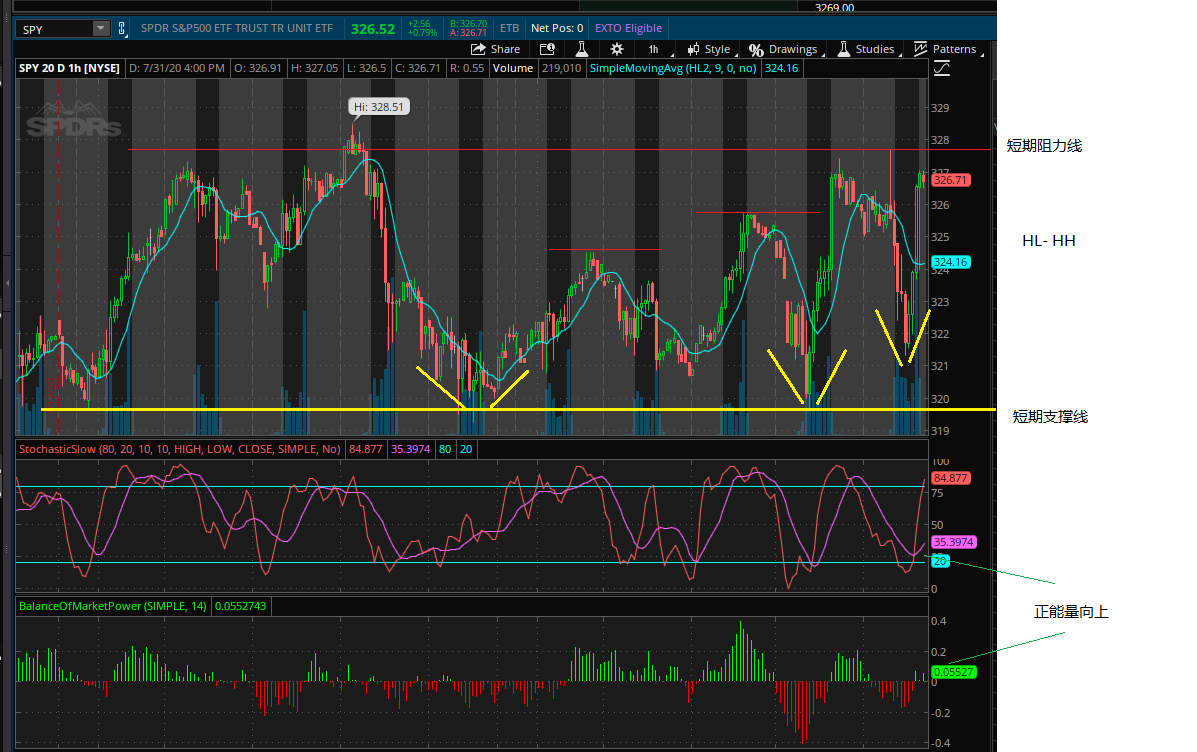This screenshot has height=752, width=1197.
Task: Click the SPY 20 D 1h [NYSE] chart title
Action: [69, 68]
